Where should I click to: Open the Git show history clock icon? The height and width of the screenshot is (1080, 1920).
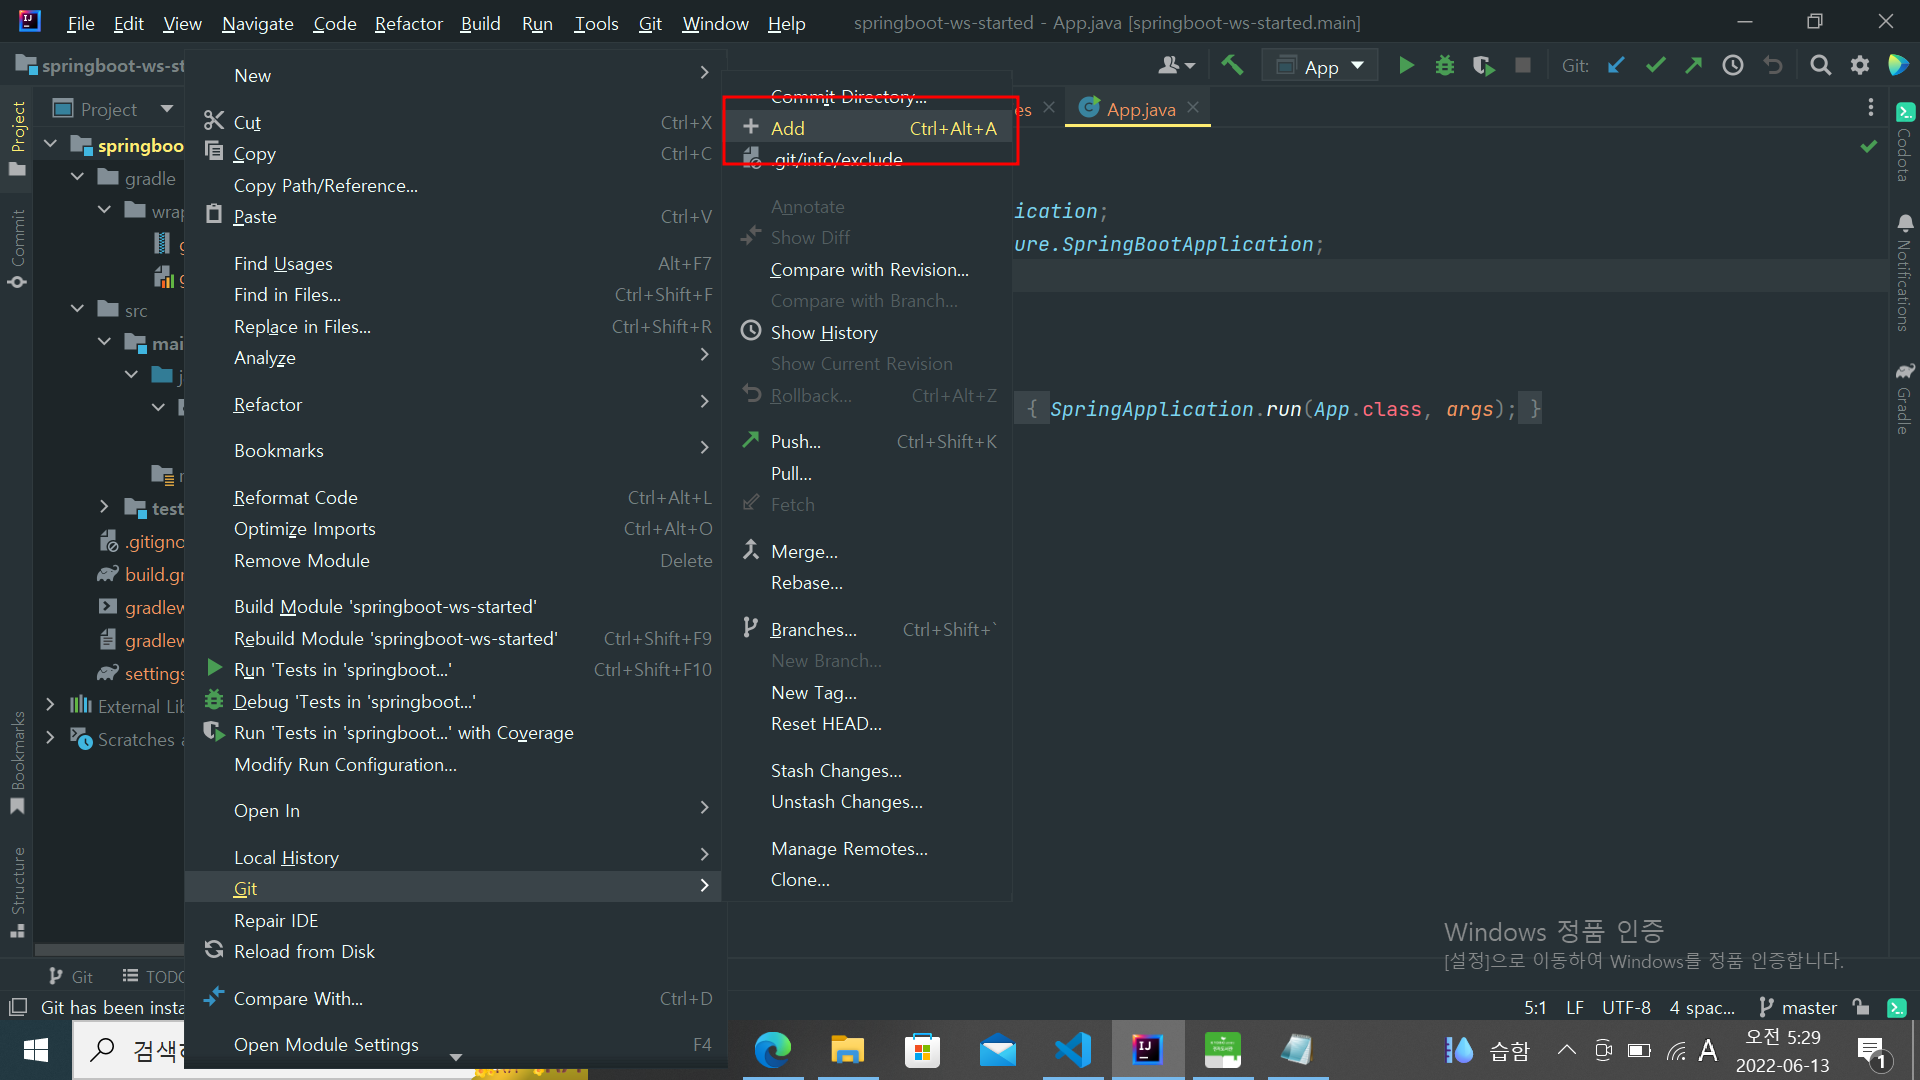pos(1733,66)
